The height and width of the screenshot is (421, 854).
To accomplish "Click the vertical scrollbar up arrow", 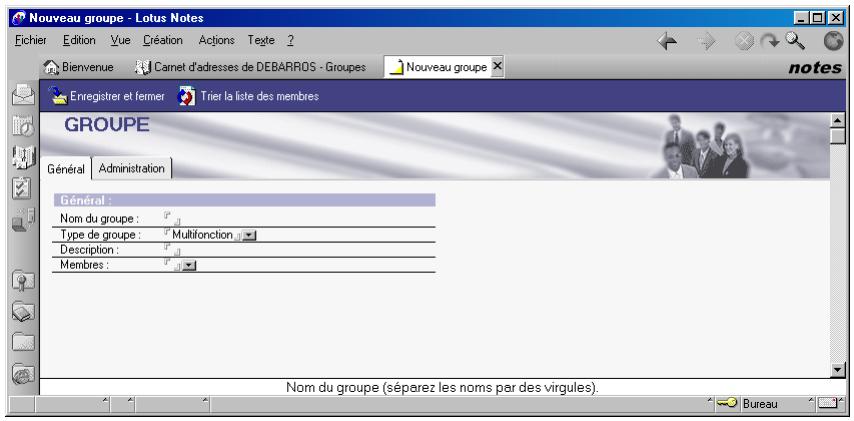I will tap(838, 119).
